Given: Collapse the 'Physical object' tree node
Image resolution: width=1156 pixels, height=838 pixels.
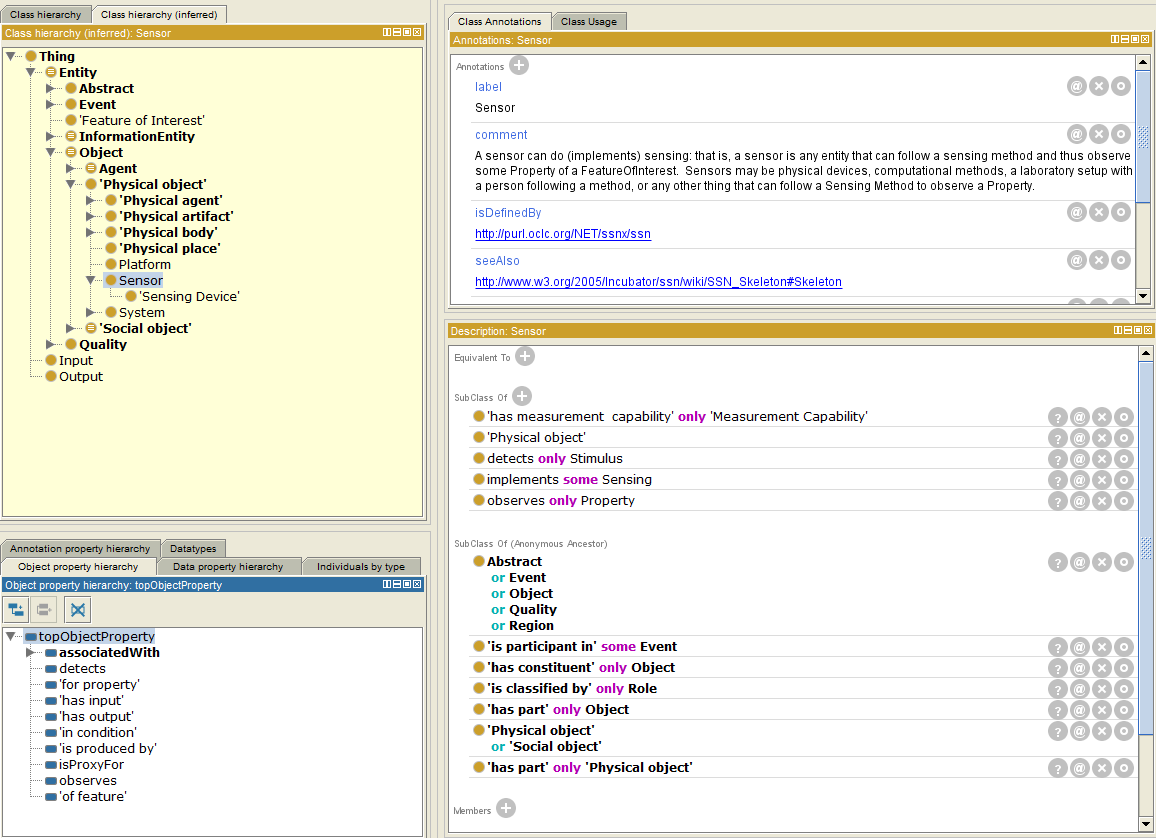Looking at the screenshot, I should 71,185.
